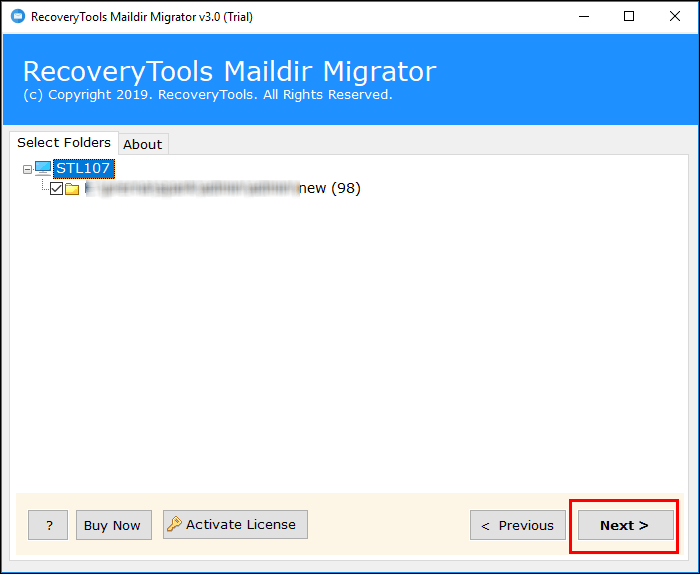Viewport: 700px width, 574px height.
Task: Uncheck the new (98) folder checkbox
Action: 56,188
